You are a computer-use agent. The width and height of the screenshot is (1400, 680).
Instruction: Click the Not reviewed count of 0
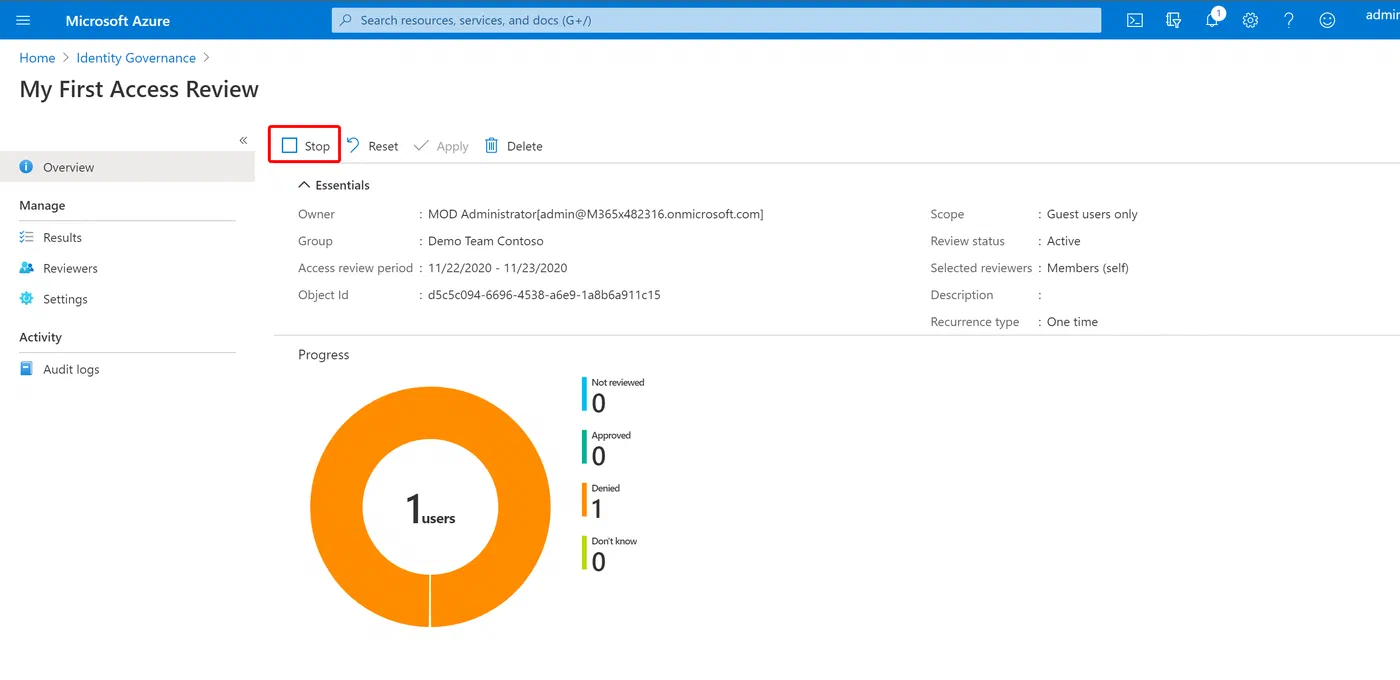tap(598, 403)
